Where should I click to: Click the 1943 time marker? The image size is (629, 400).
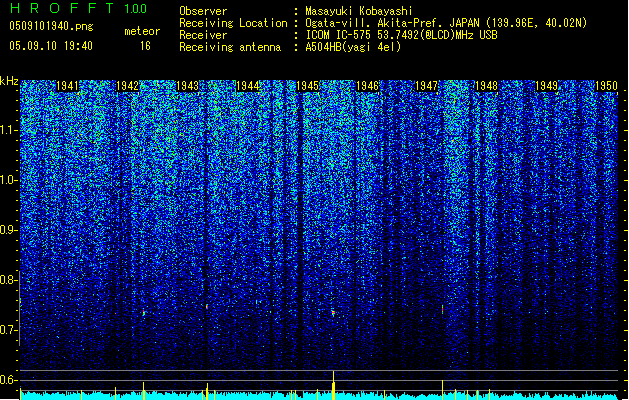pyautogui.click(x=187, y=86)
